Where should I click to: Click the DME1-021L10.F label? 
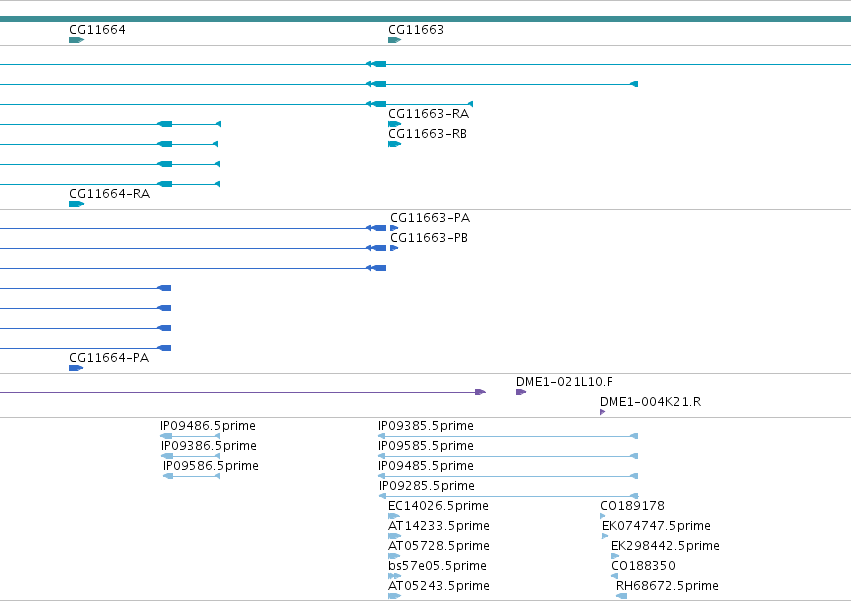pos(564,382)
